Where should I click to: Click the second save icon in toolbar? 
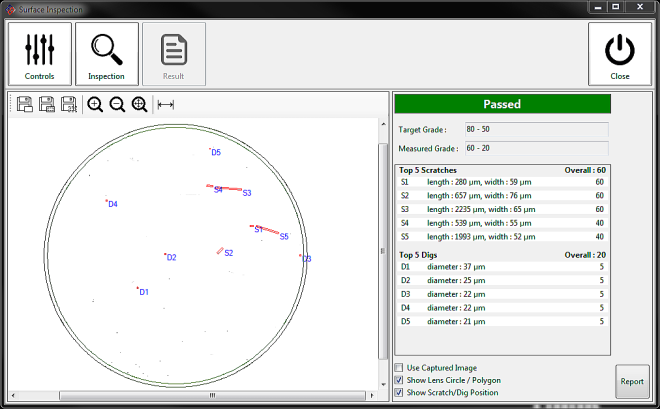click(x=47, y=105)
